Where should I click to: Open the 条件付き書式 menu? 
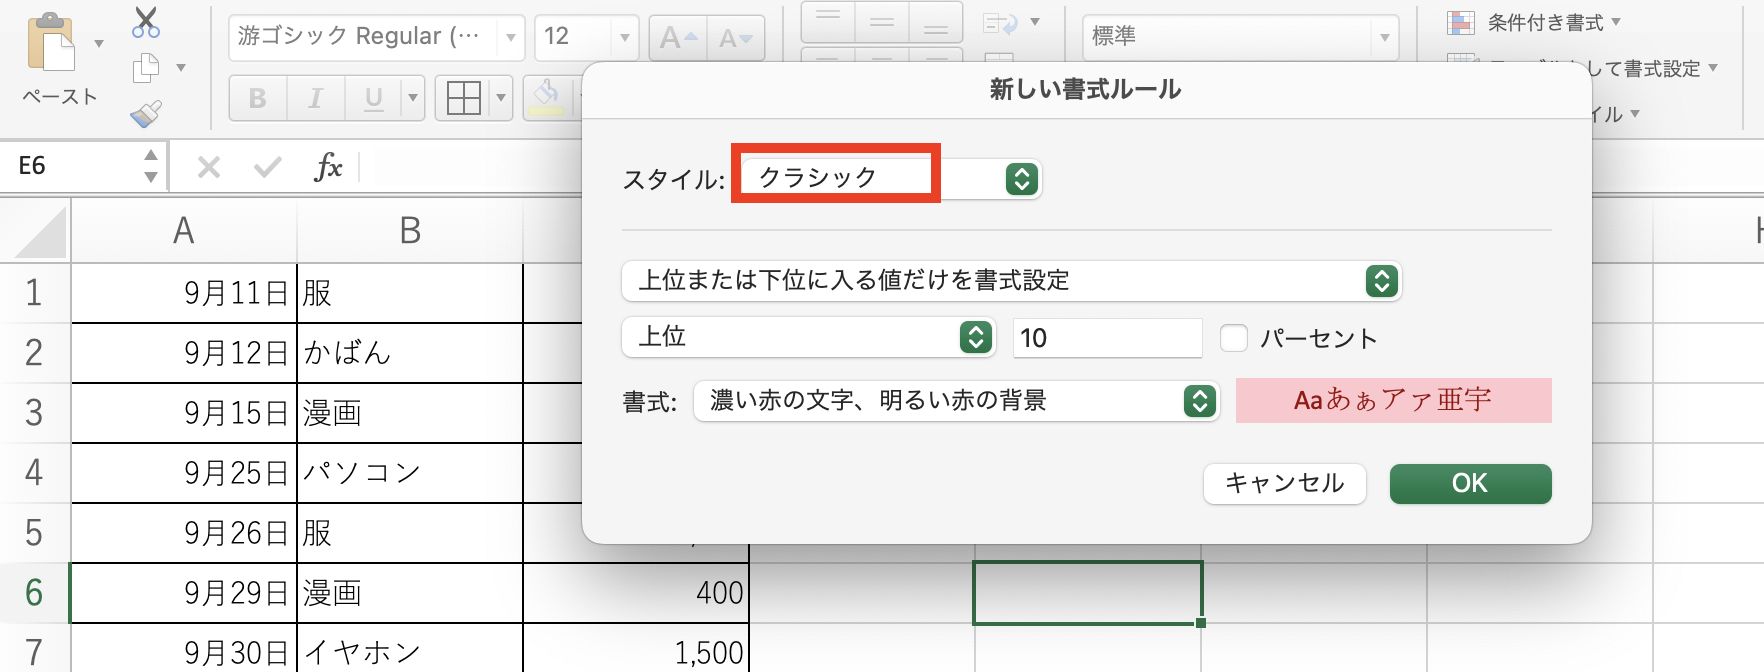point(1534,22)
